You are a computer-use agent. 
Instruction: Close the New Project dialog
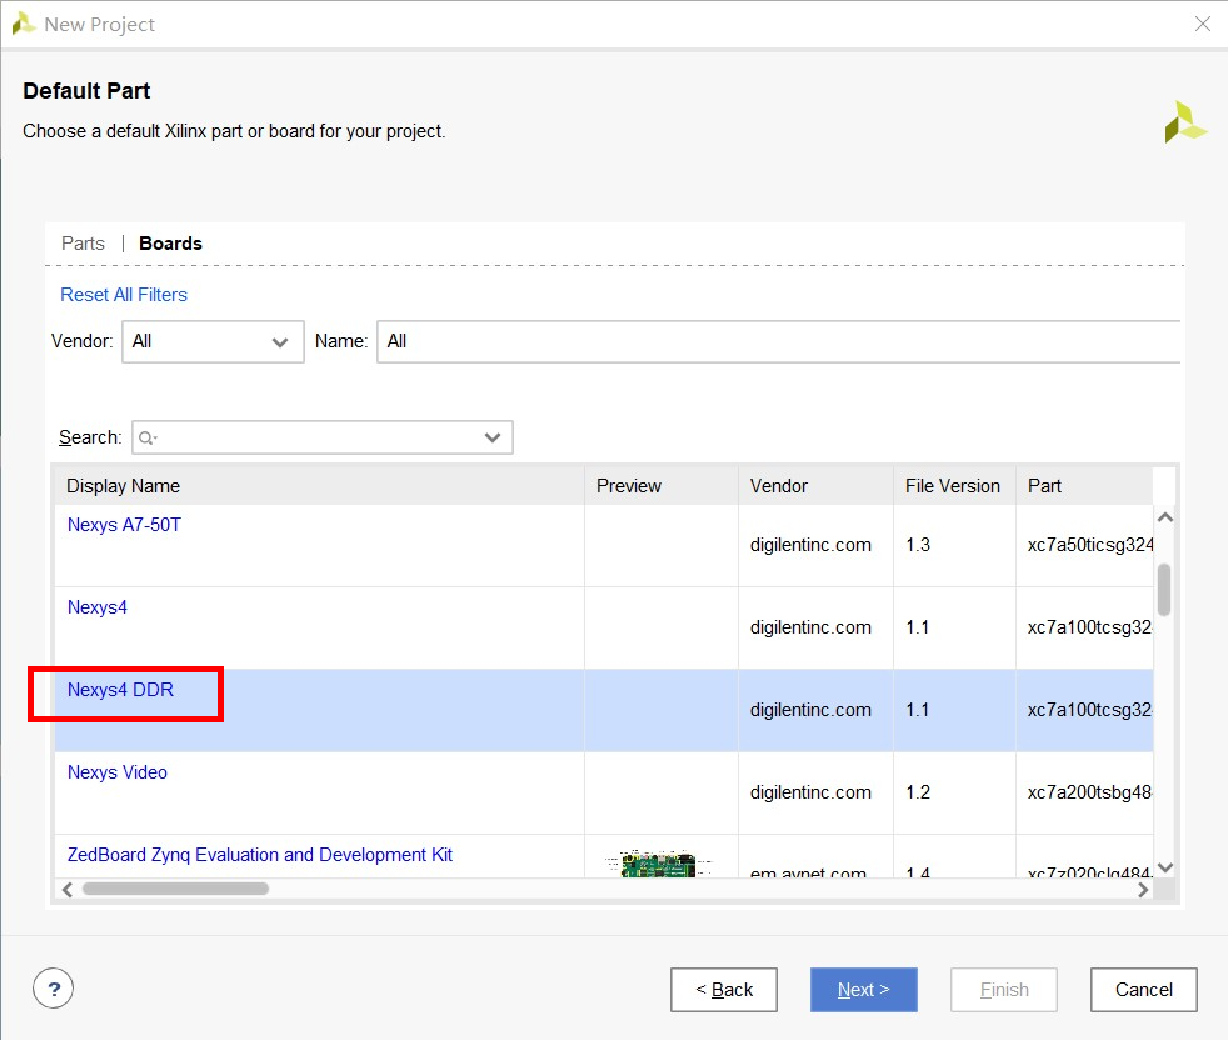[1202, 24]
